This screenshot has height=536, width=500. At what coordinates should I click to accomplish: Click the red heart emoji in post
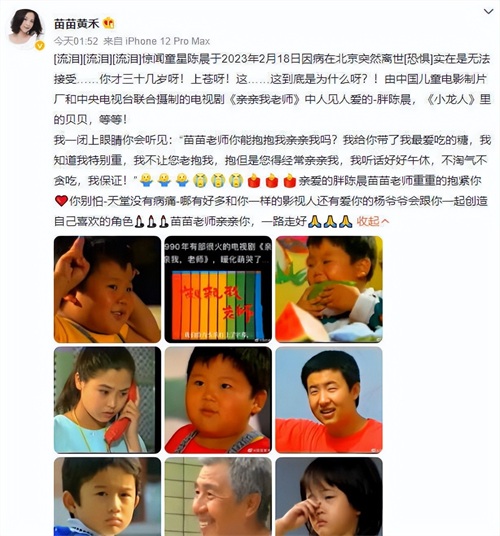pos(61,201)
